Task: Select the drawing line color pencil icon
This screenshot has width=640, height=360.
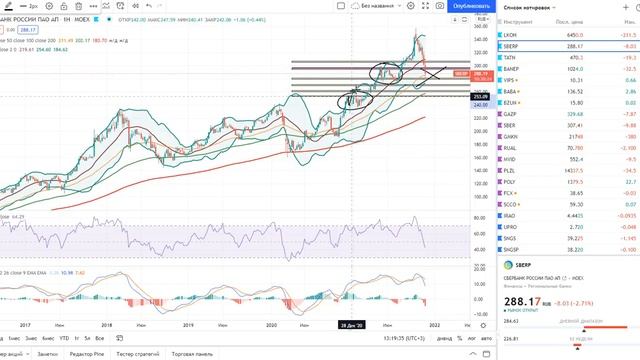Action: 8,6
